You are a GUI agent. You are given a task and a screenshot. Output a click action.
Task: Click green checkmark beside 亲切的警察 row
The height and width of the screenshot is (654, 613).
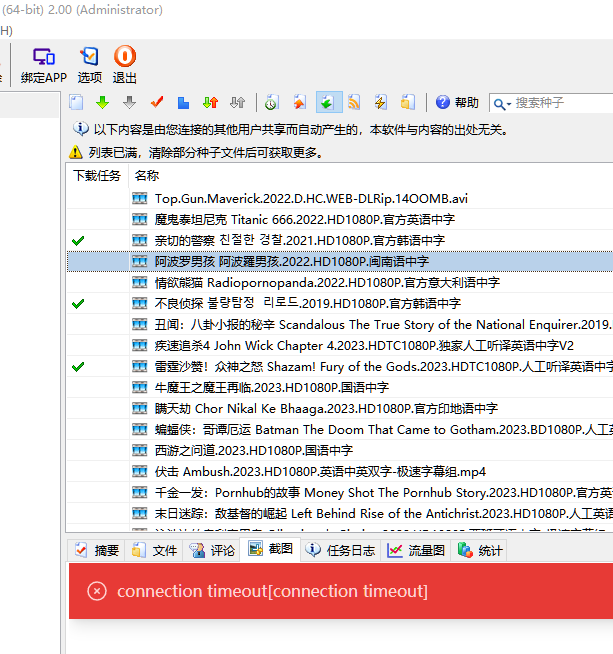(78, 241)
